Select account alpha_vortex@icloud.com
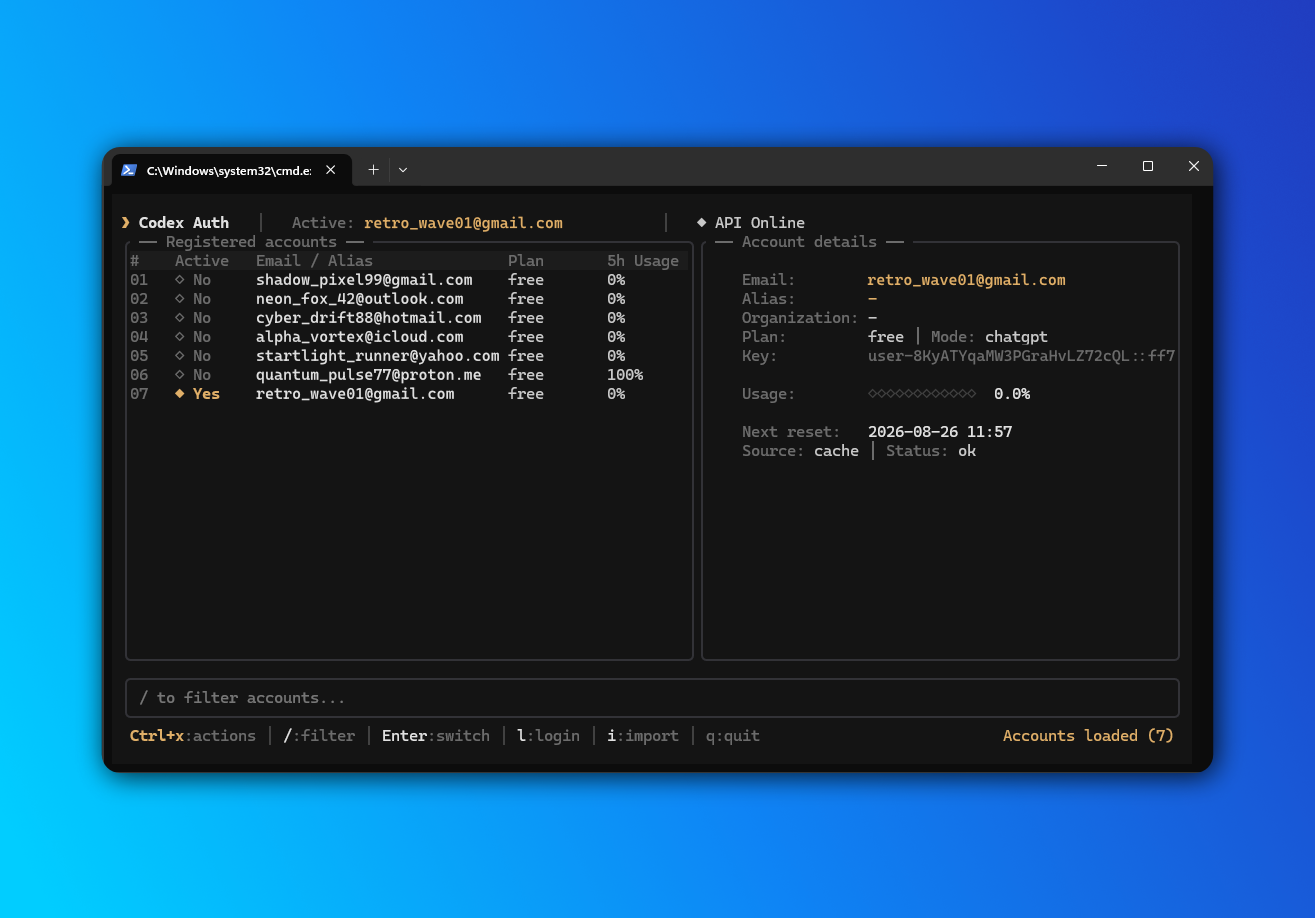This screenshot has width=1315, height=918. pos(360,337)
